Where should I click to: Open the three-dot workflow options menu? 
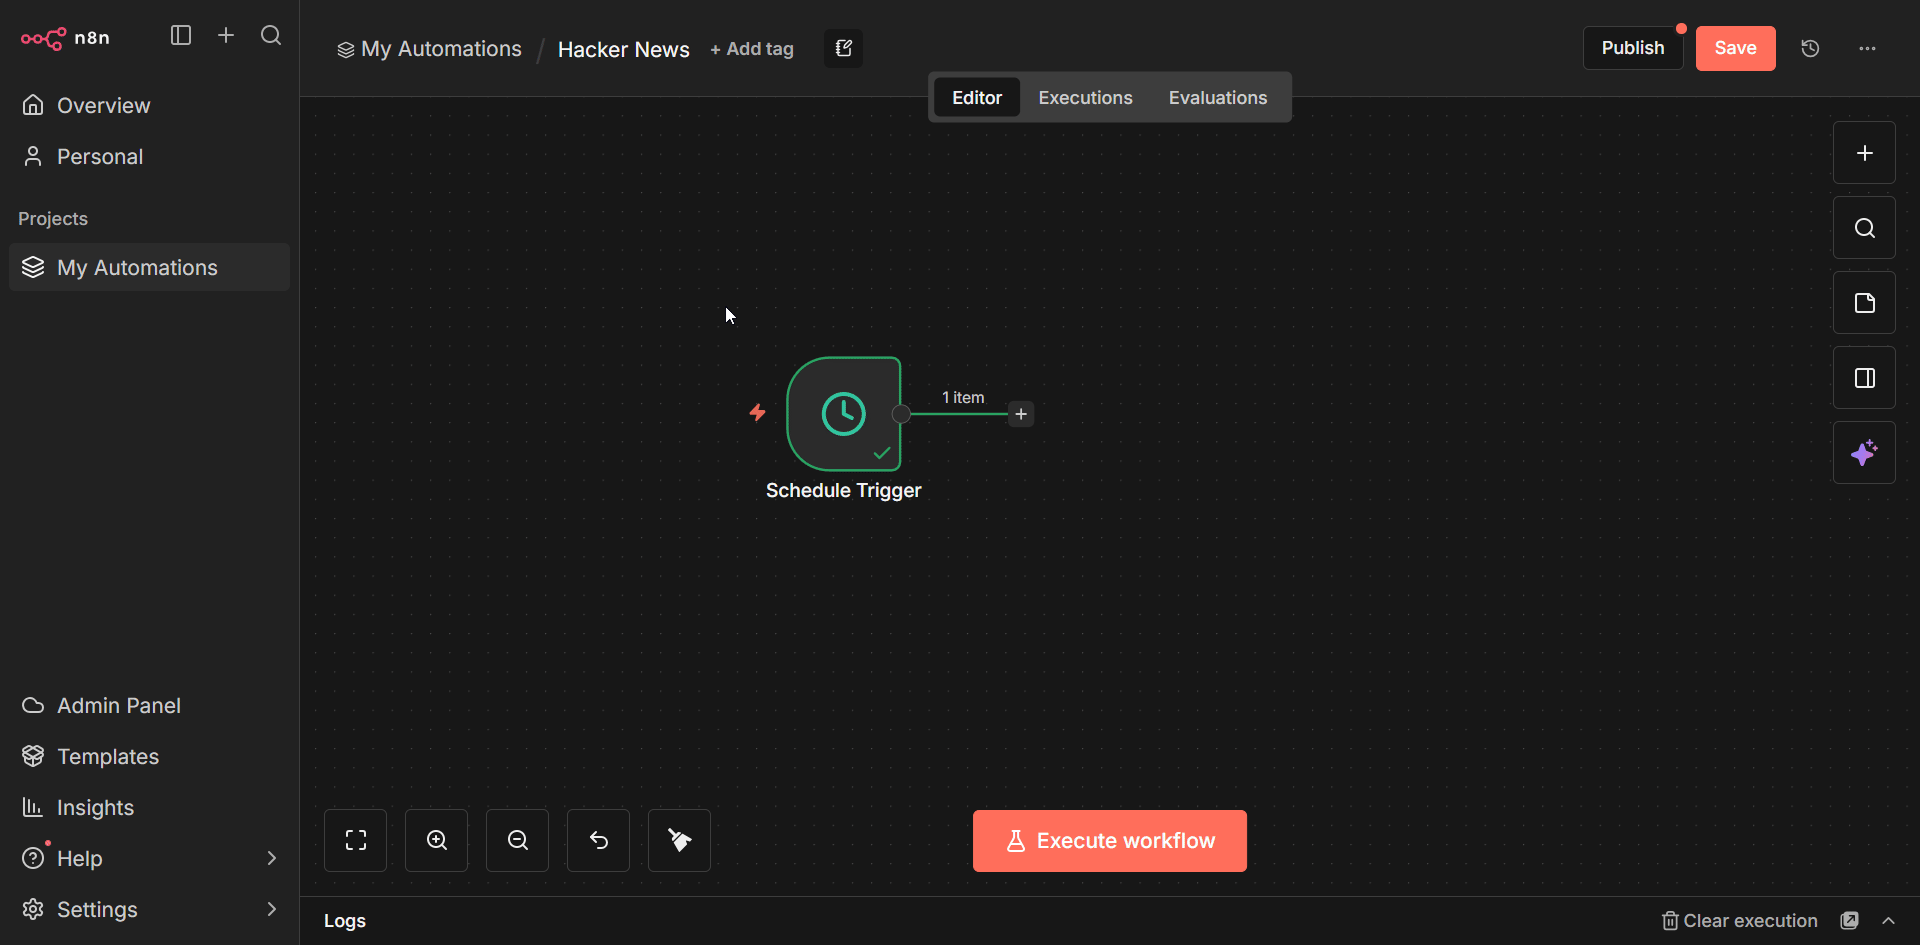coord(1867,48)
